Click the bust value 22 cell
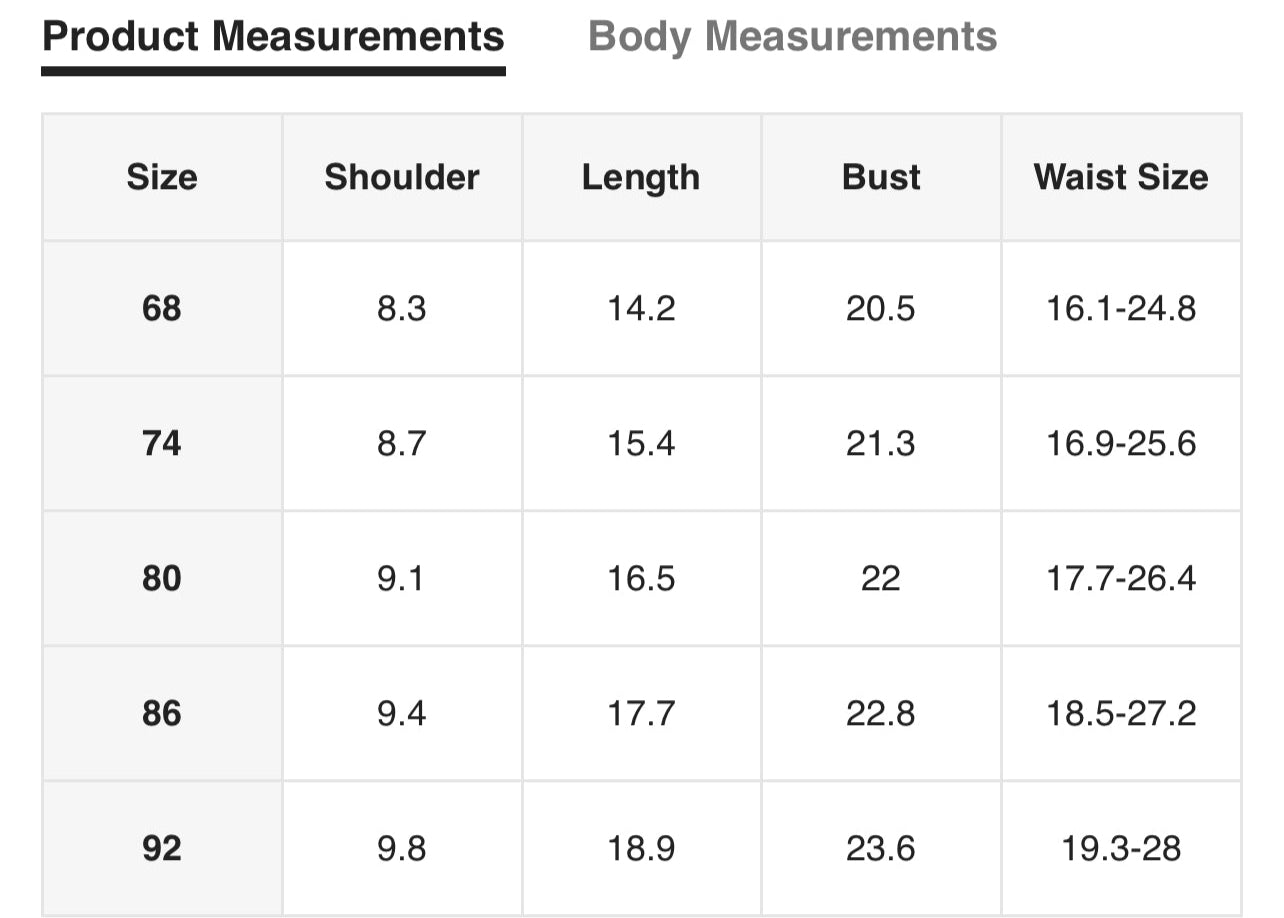The width and height of the screenshot is (1284, 918). click(881, 578)
